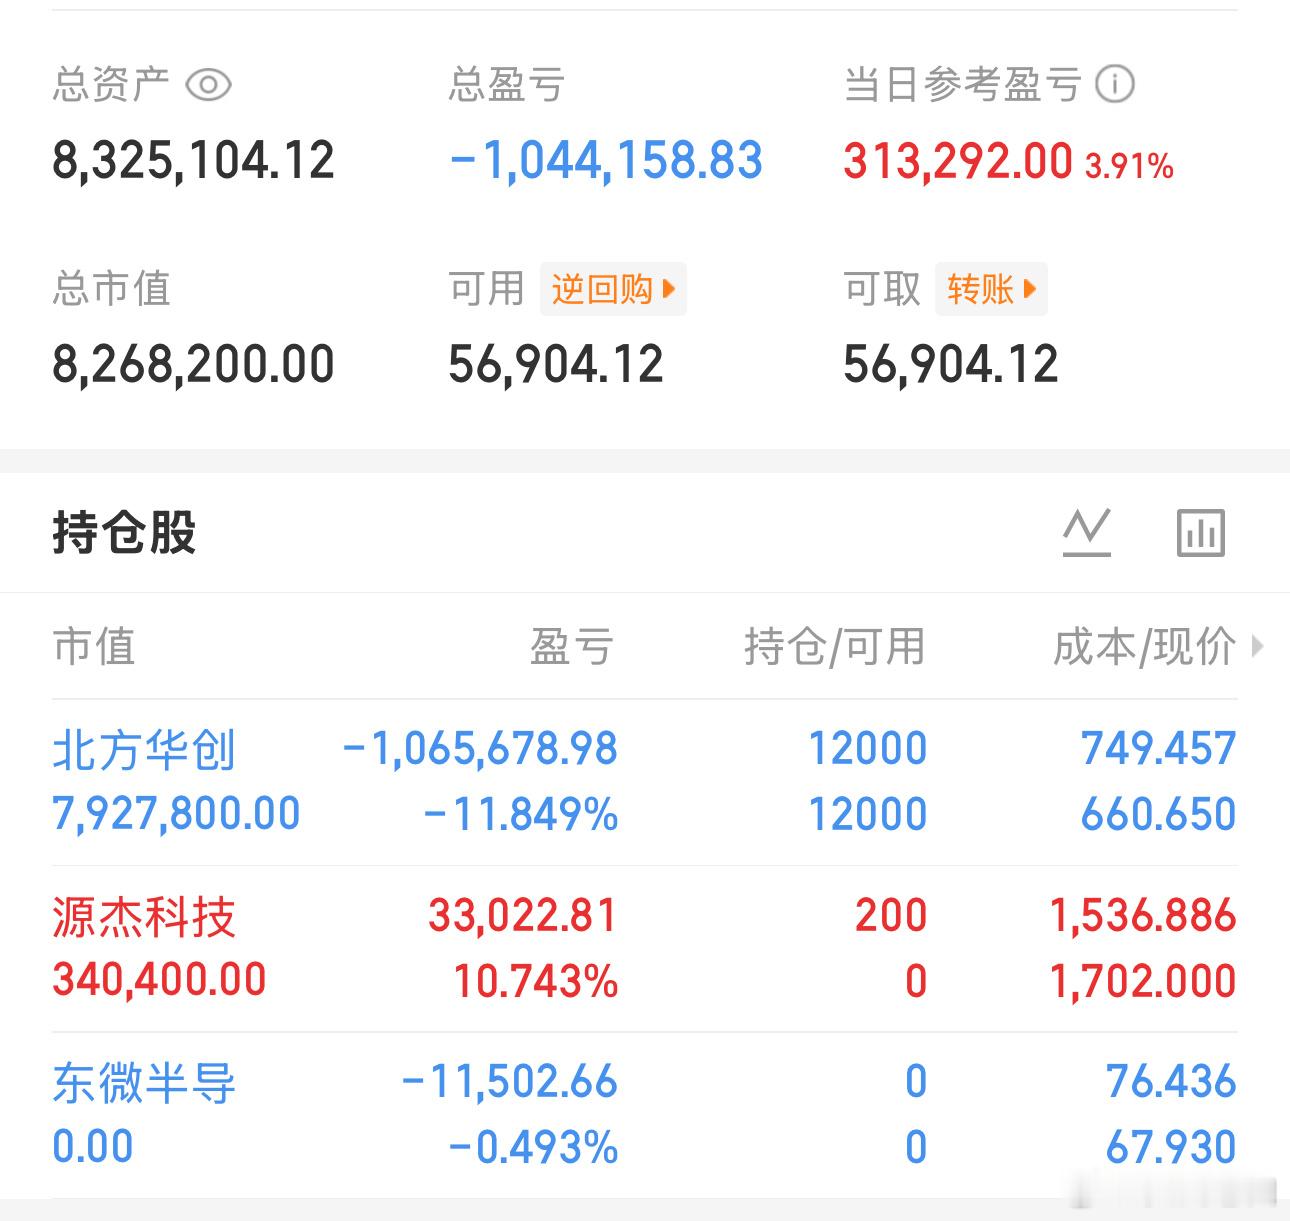Select 北方华创 market value 7,927,800.00
The height and width of the screenshot is (1221, 1290).
(176, 813)
